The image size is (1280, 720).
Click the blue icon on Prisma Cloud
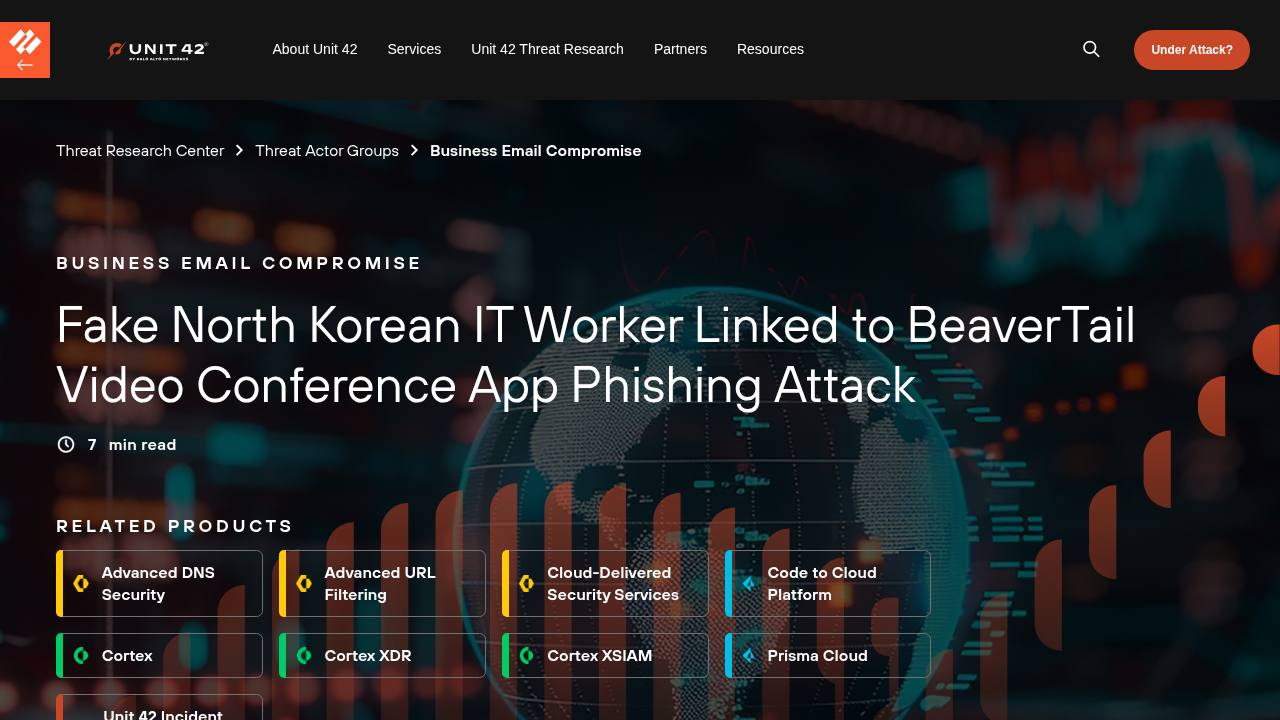click(749, 656)
